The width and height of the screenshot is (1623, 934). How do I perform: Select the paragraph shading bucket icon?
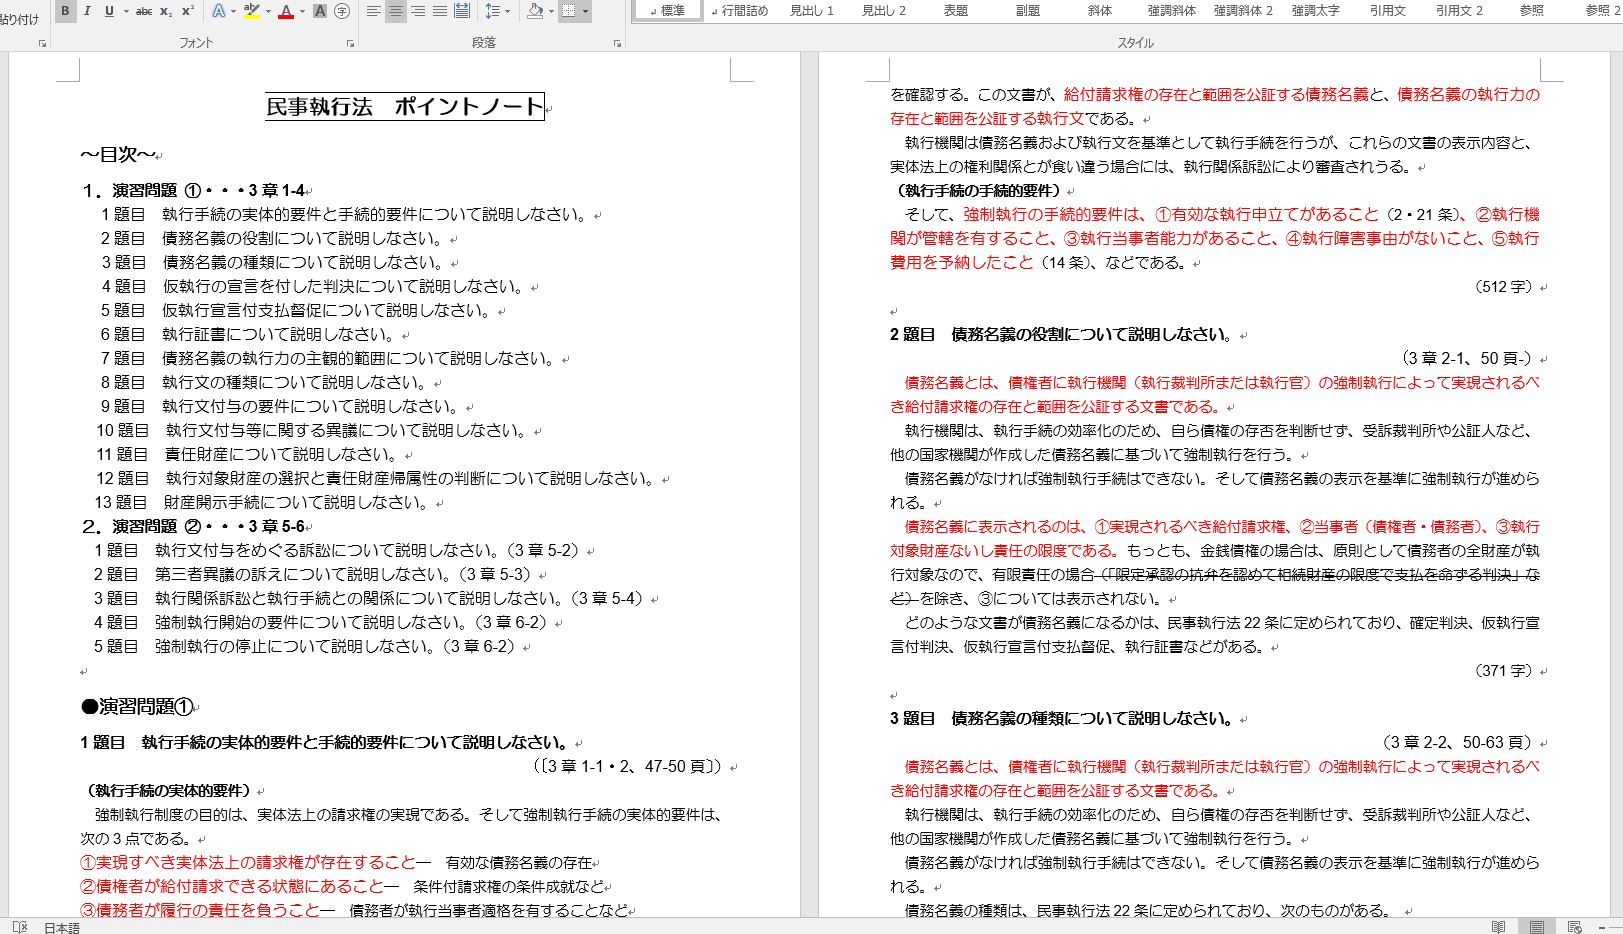click(x=533, y=11)
